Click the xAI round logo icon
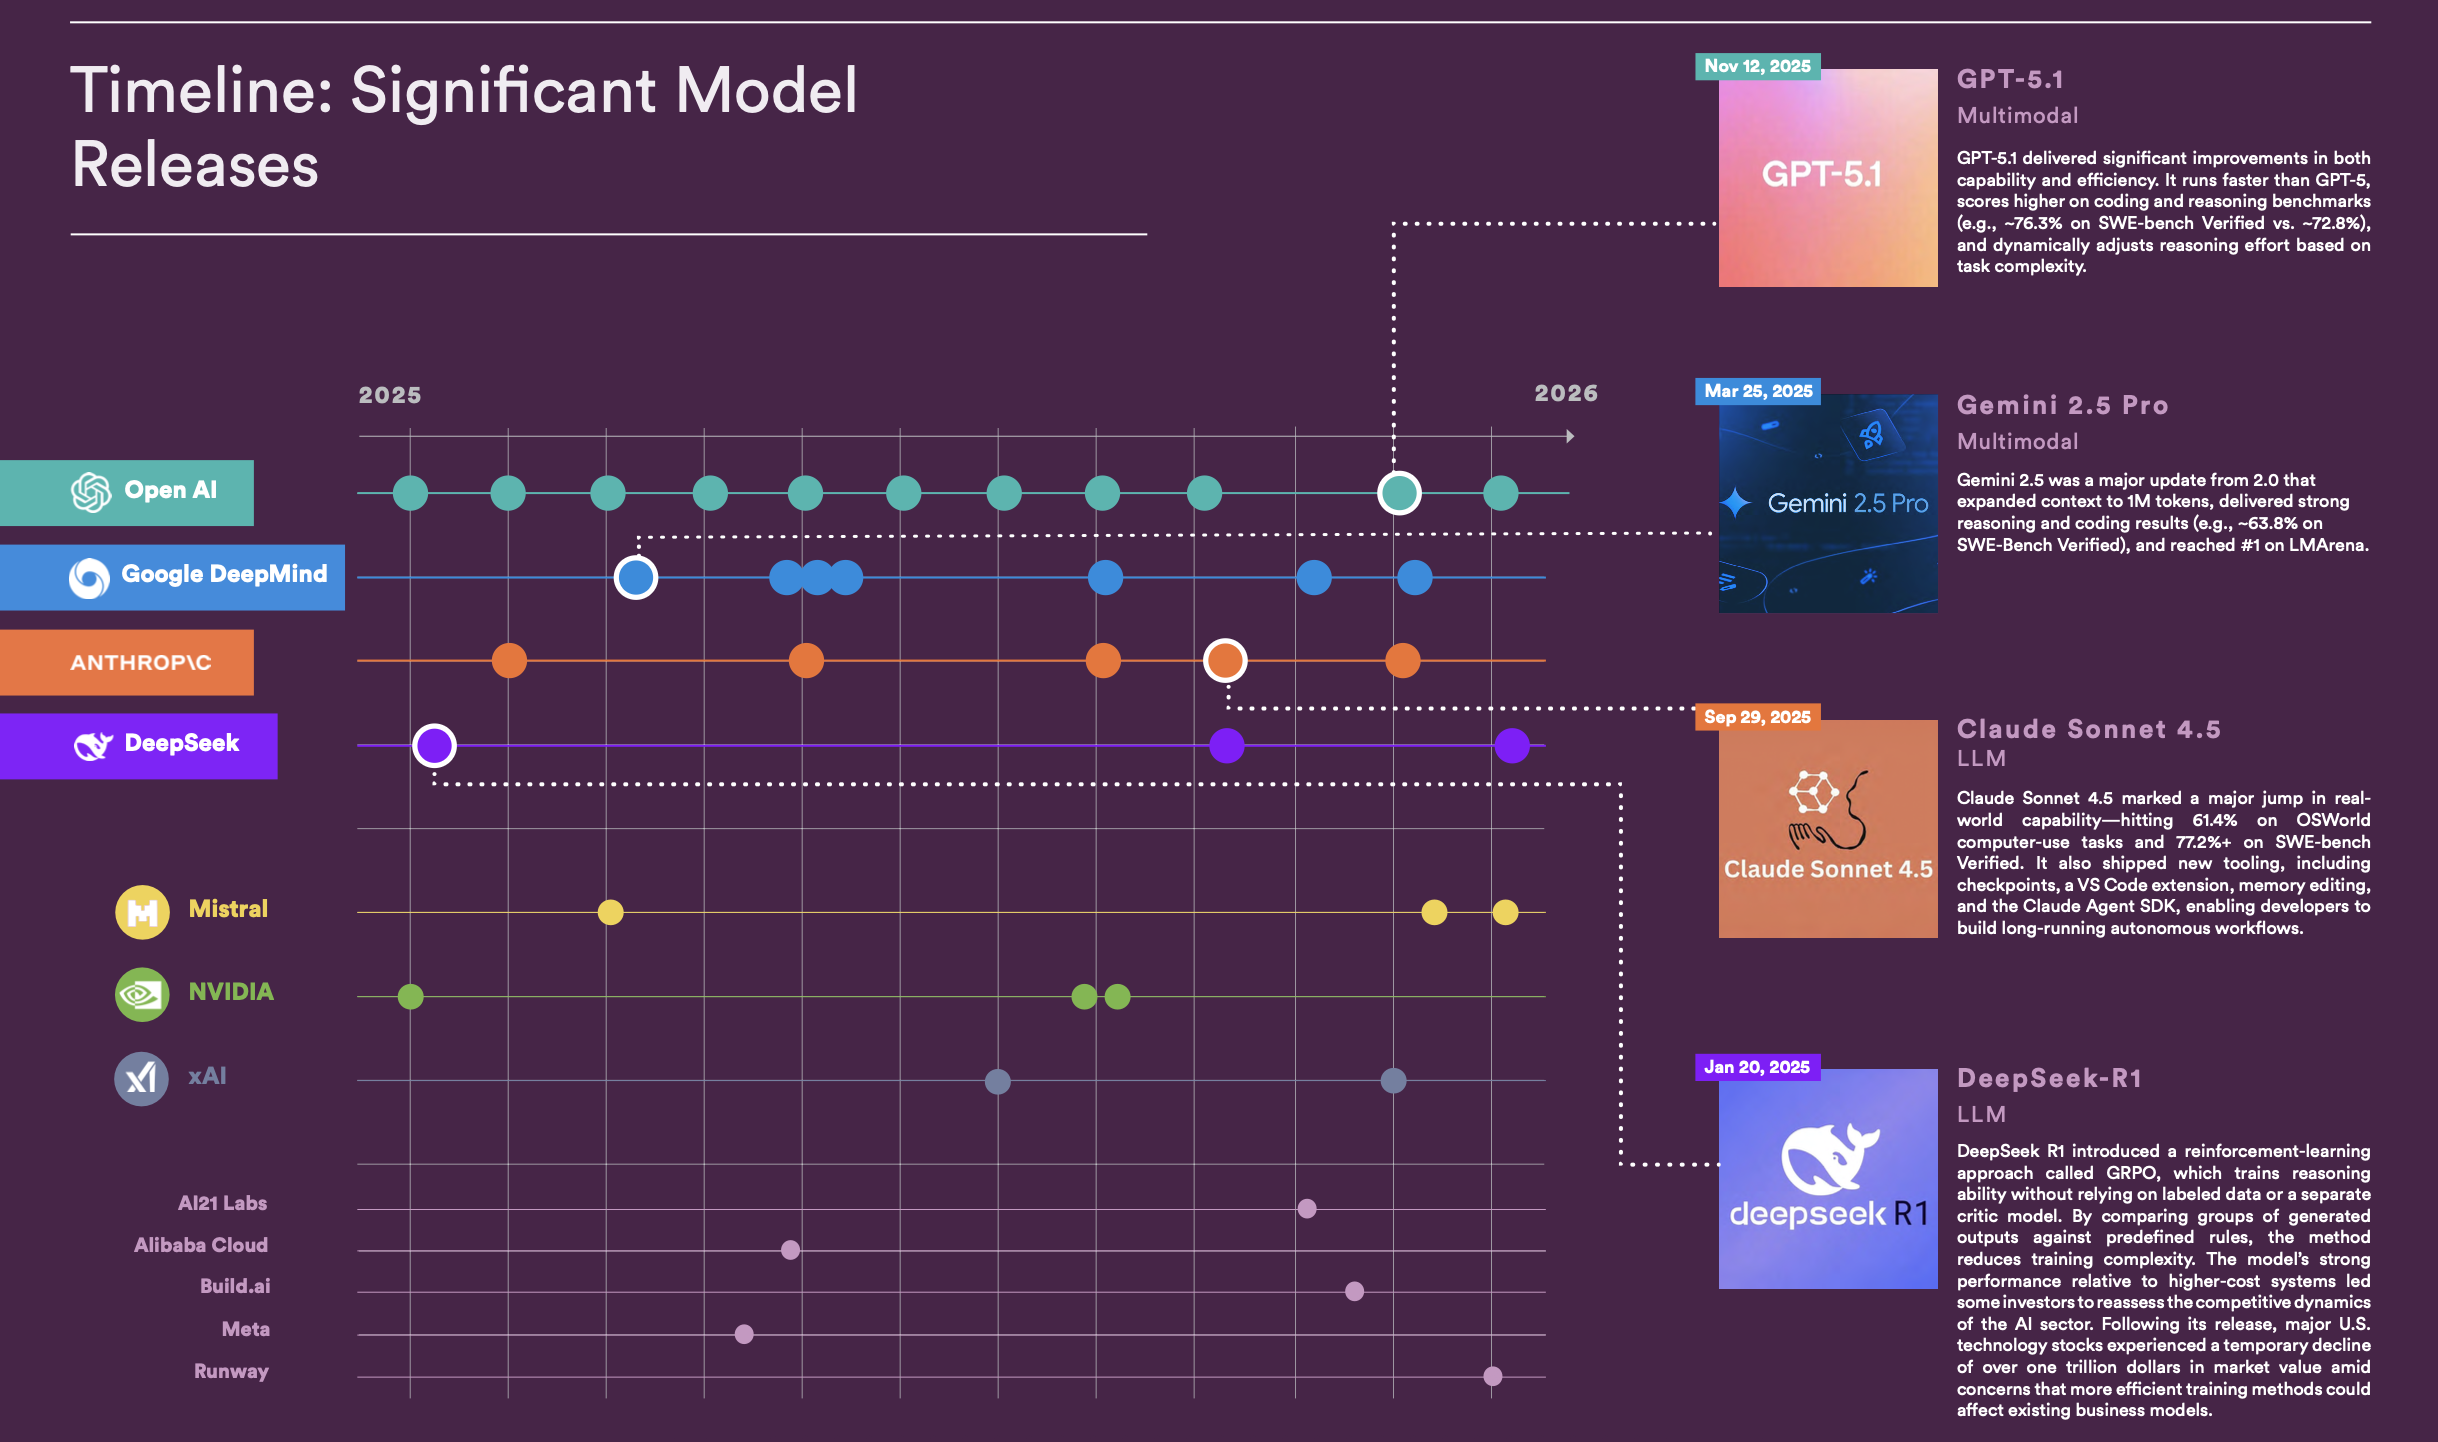The height and width of the screenshot is (1442, 2438). [141, 1078]
